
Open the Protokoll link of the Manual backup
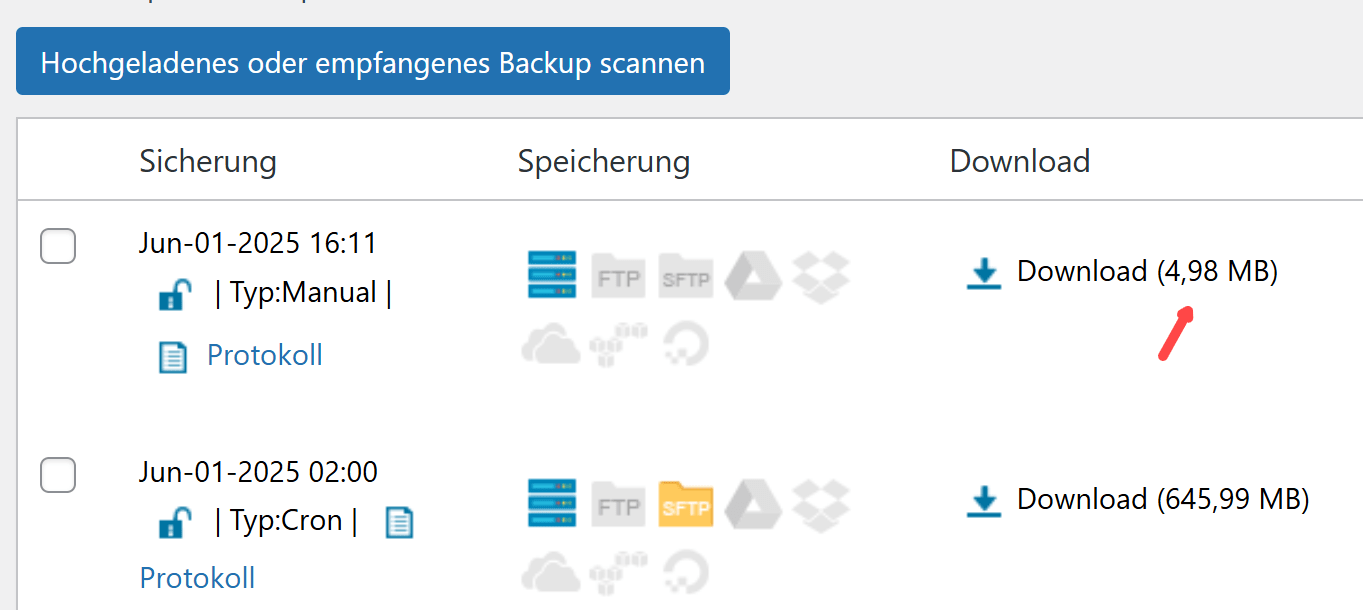[264, 356]
